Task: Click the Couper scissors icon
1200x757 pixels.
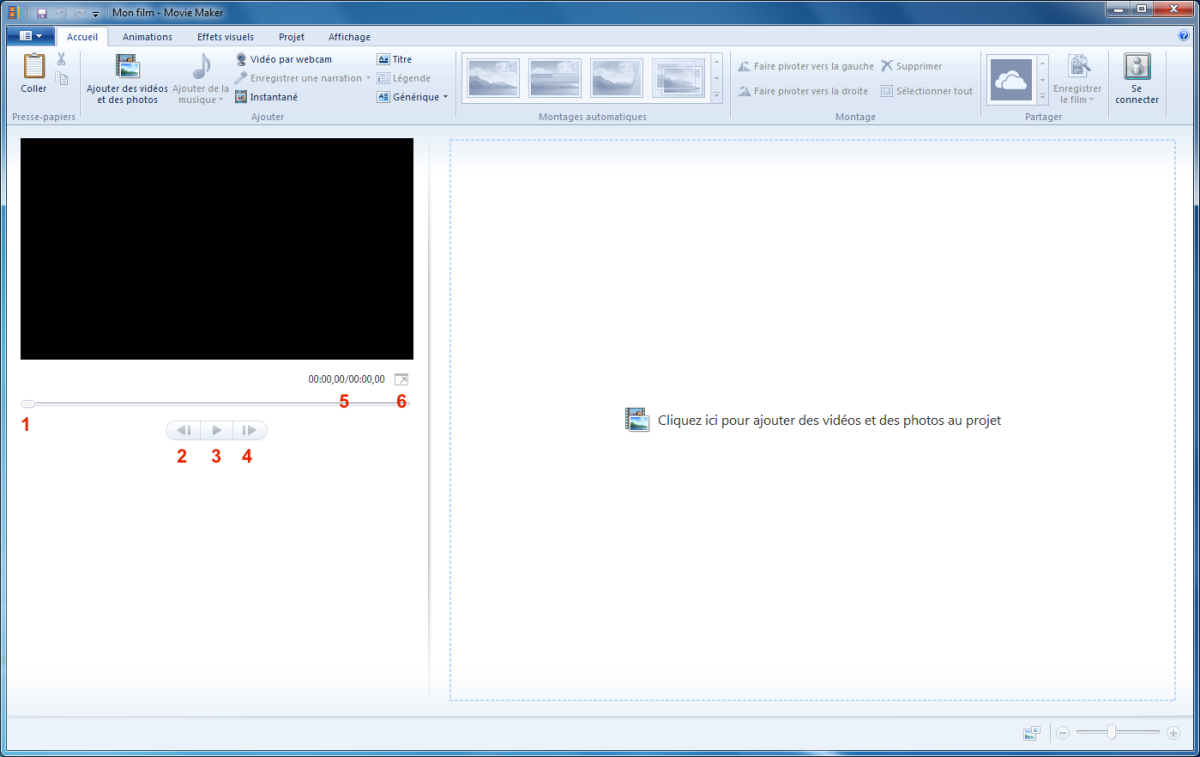Action: tap(62, 60)
